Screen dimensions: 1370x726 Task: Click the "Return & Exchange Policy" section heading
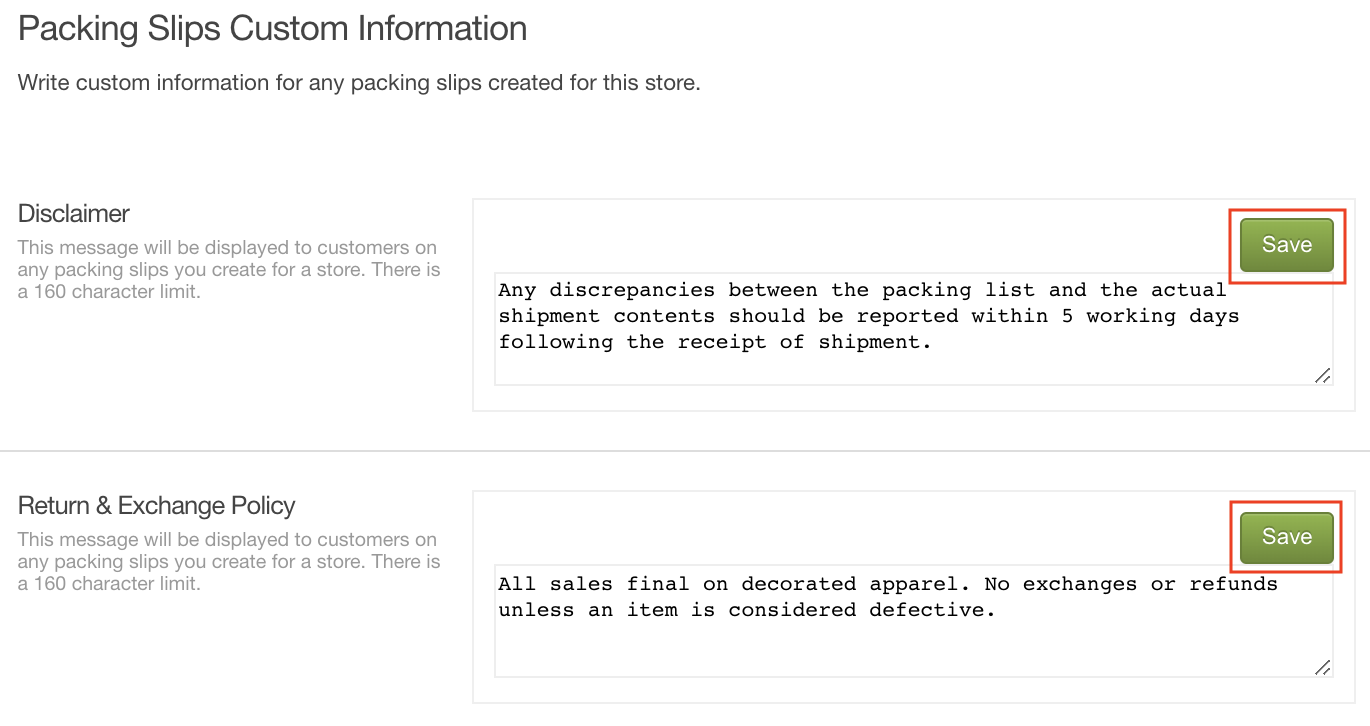(157, 506)
